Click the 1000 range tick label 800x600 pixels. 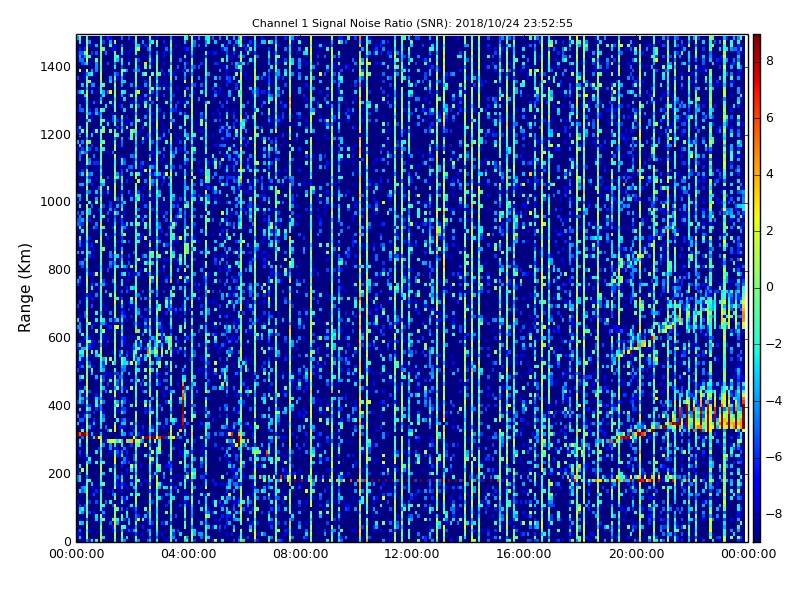[56, 202]
